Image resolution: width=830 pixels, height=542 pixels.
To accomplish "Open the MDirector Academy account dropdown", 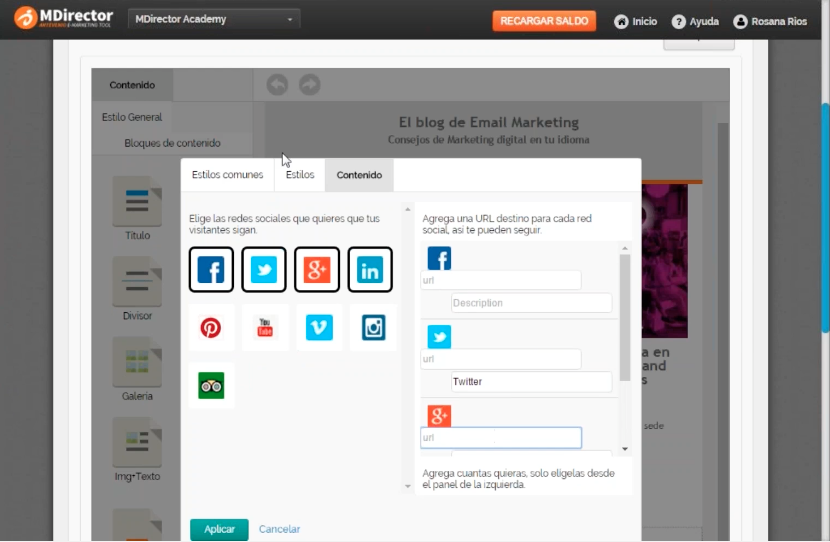I will click(x=214, y=19).
